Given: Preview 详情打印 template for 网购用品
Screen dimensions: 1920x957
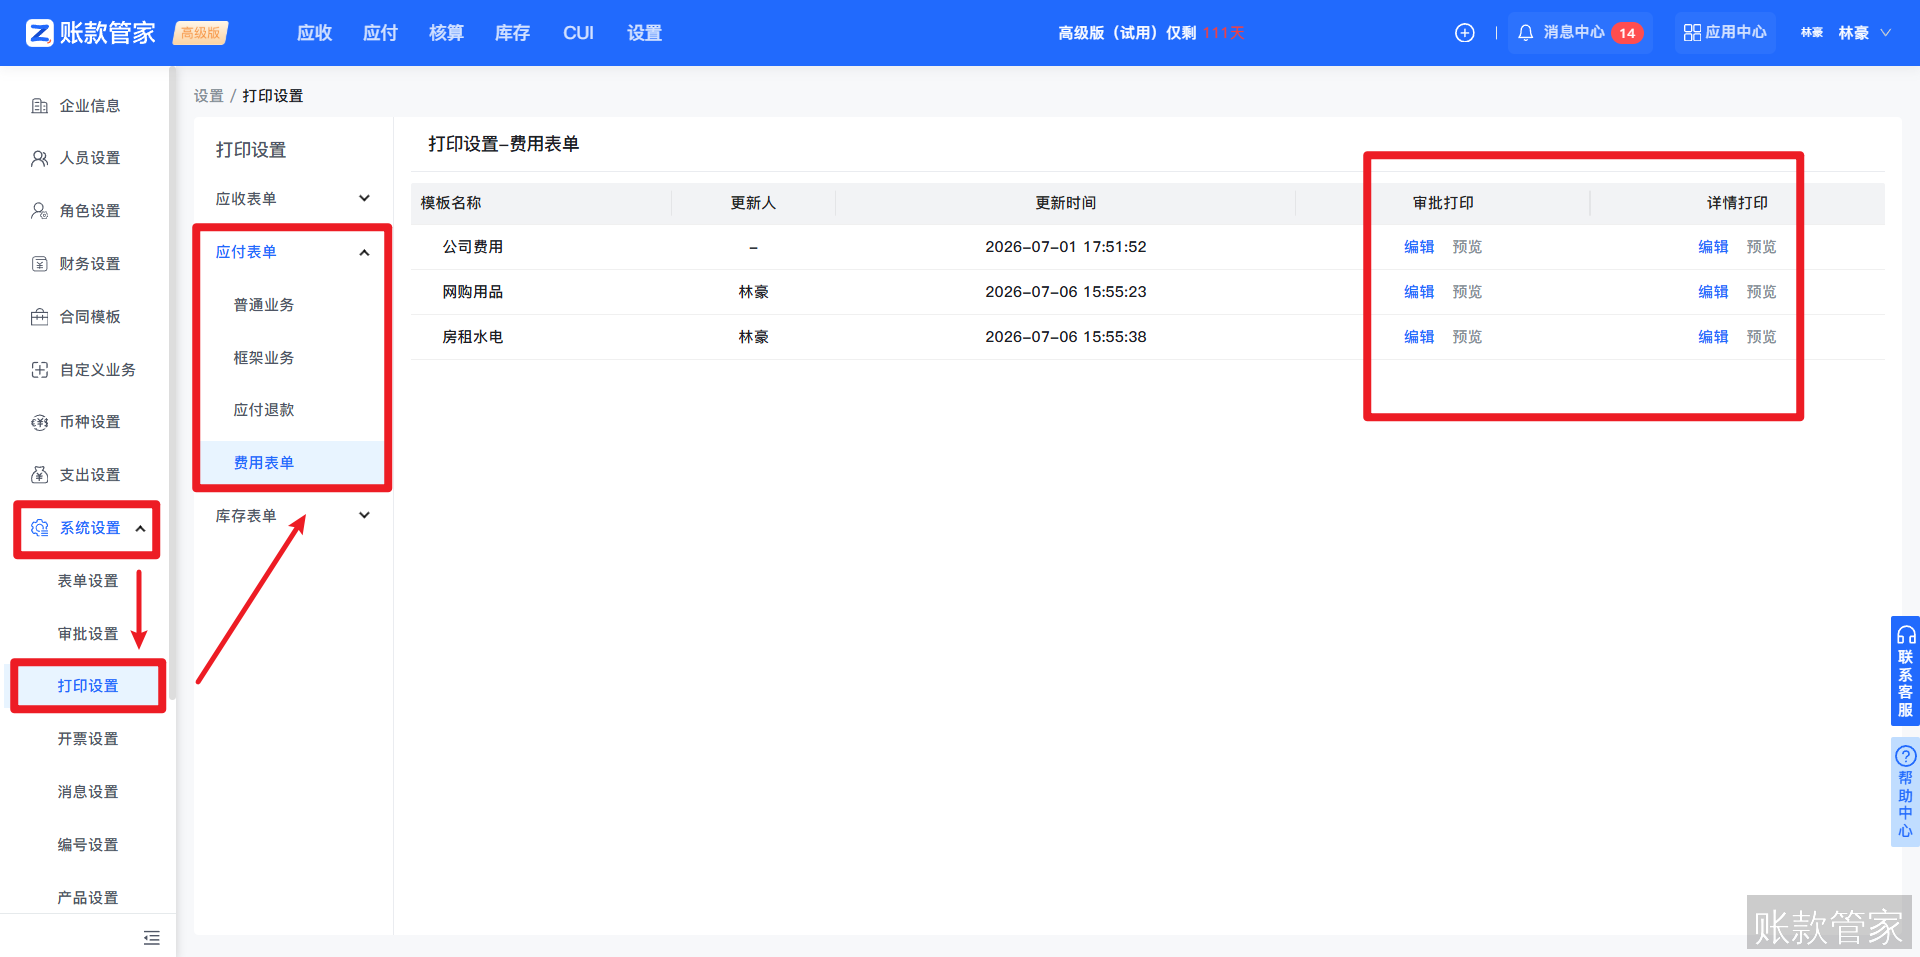Looking at the screenshot, I should (1761, 292).
